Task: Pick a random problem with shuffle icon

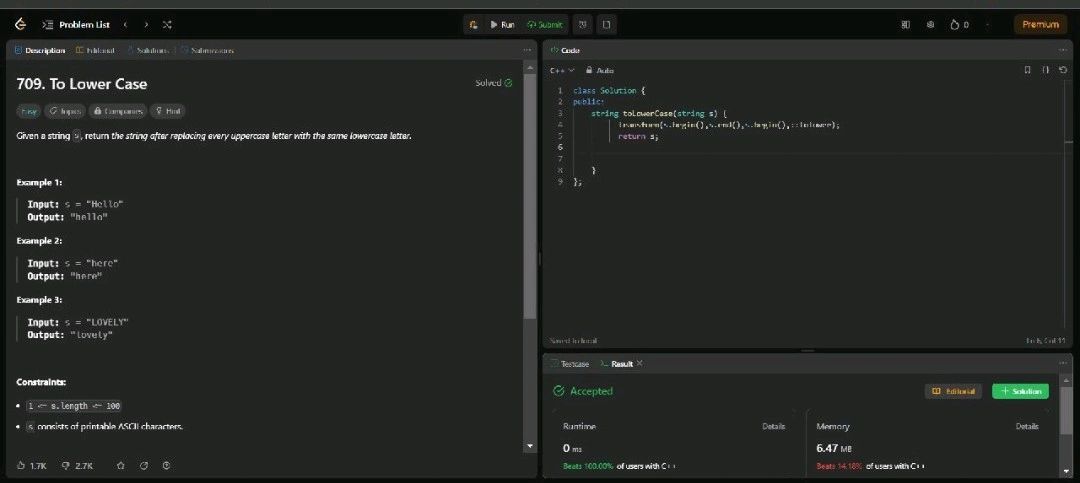Action: (166, 24)
